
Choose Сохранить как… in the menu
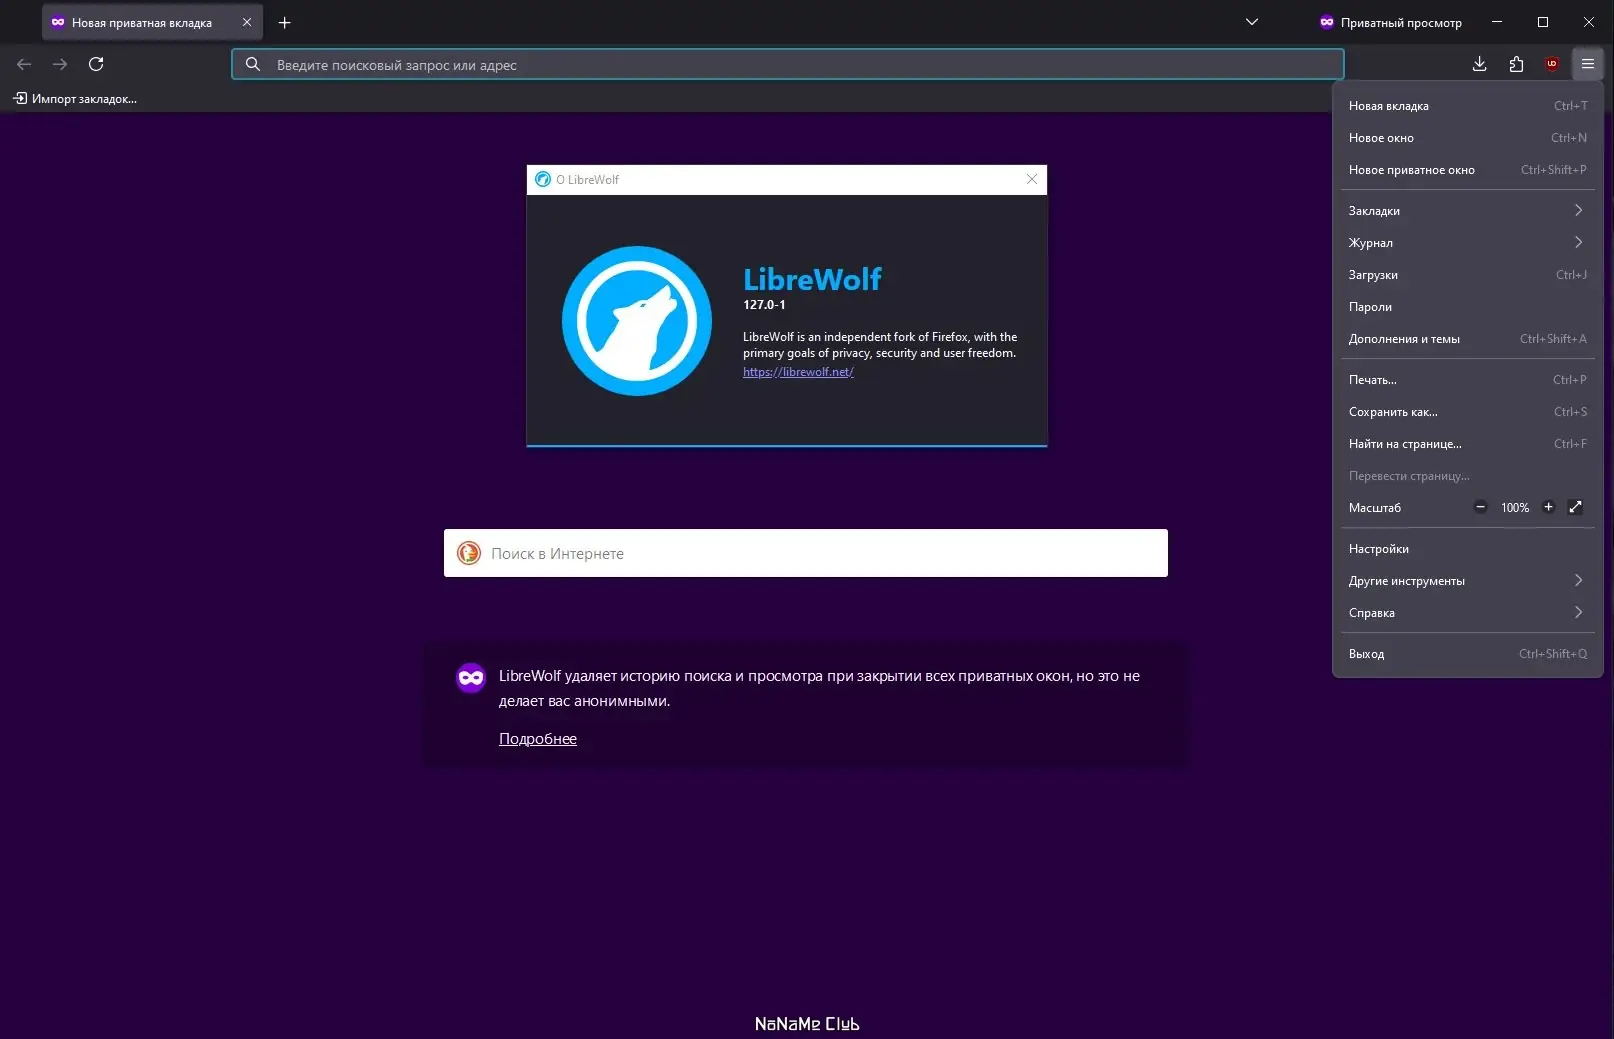1468,412
